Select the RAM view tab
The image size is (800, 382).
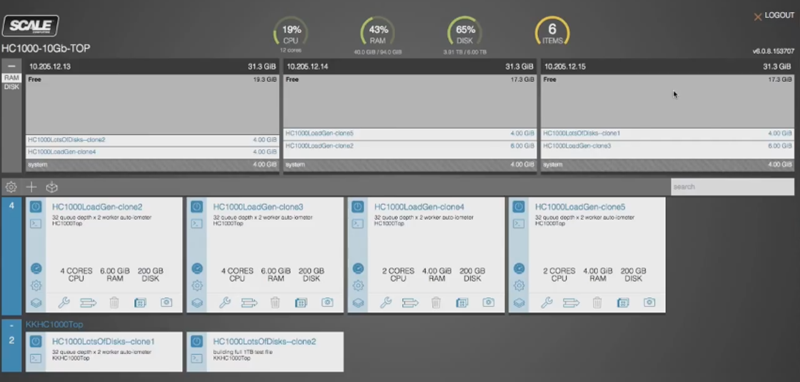[x=11, y=78]
